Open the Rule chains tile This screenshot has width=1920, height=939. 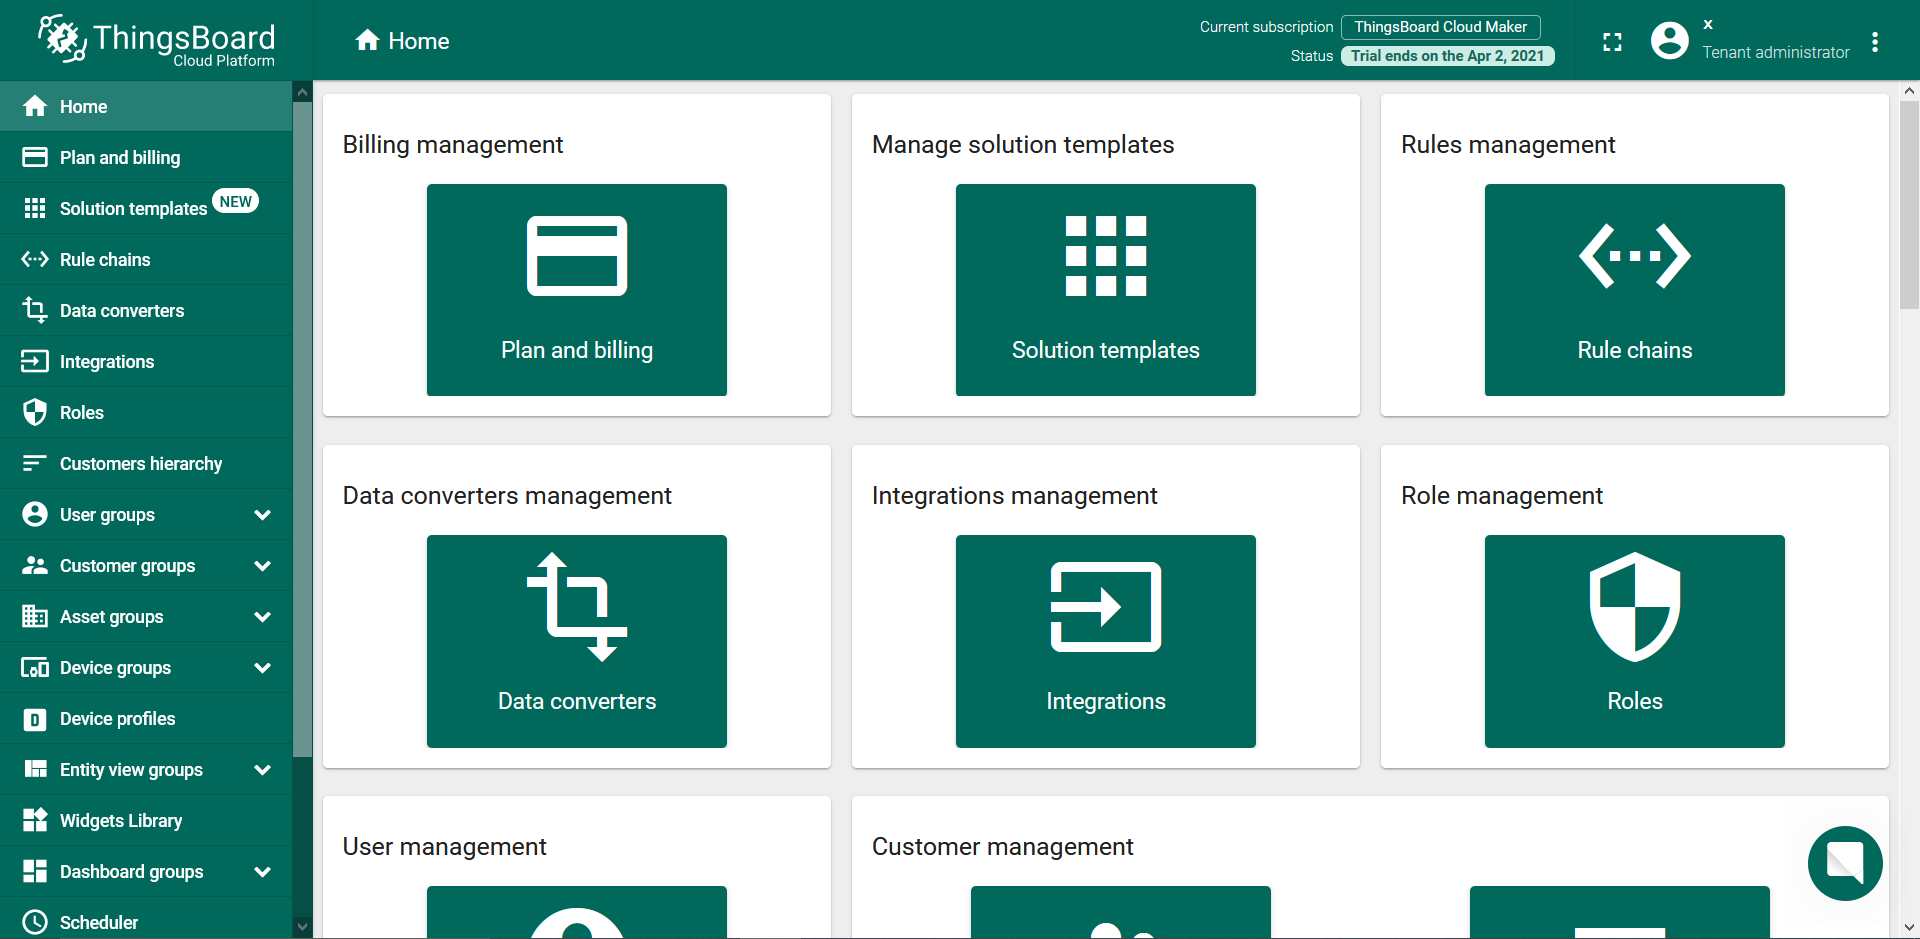[1634, 290]
